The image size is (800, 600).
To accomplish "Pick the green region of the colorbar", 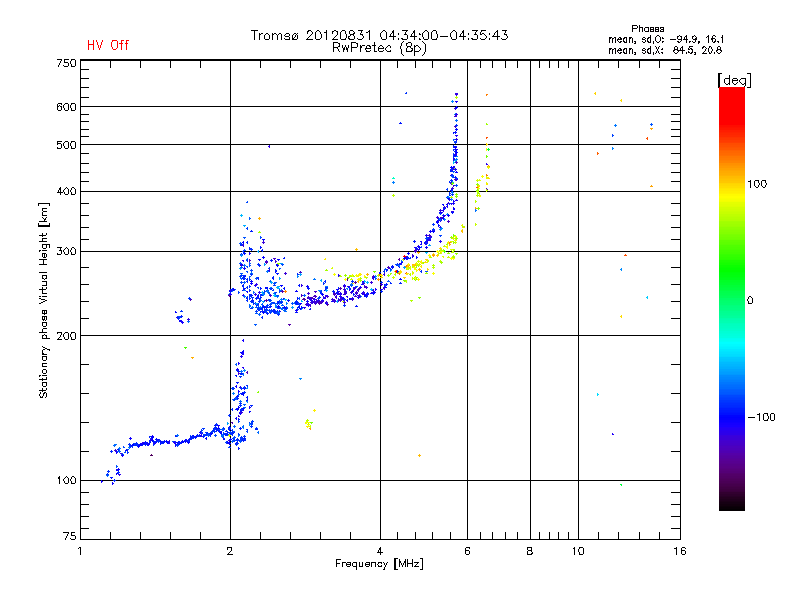I will [x=732, y=270].
